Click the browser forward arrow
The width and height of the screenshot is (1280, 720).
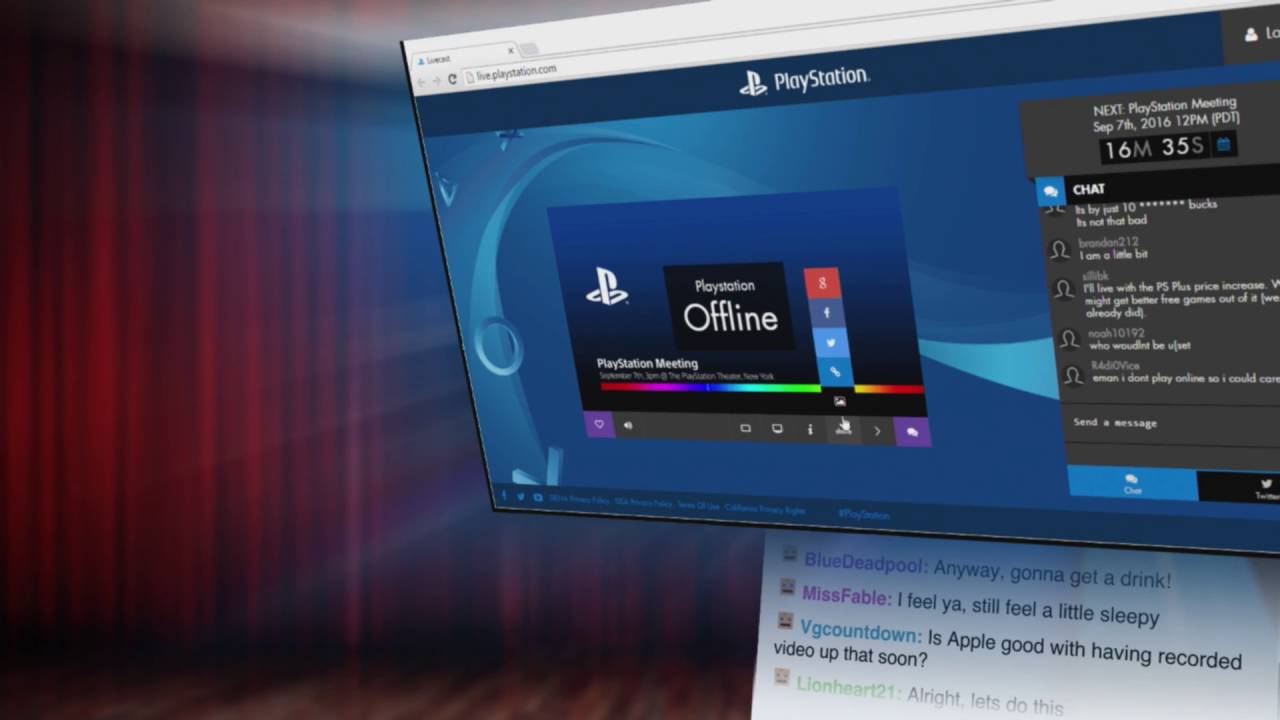click(x=436, y=80)
